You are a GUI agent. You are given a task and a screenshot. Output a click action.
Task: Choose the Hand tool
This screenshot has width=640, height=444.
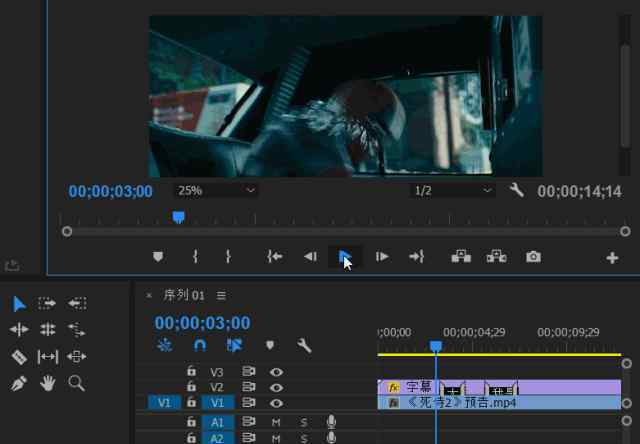pyautogui.click(x=47, y=383)
